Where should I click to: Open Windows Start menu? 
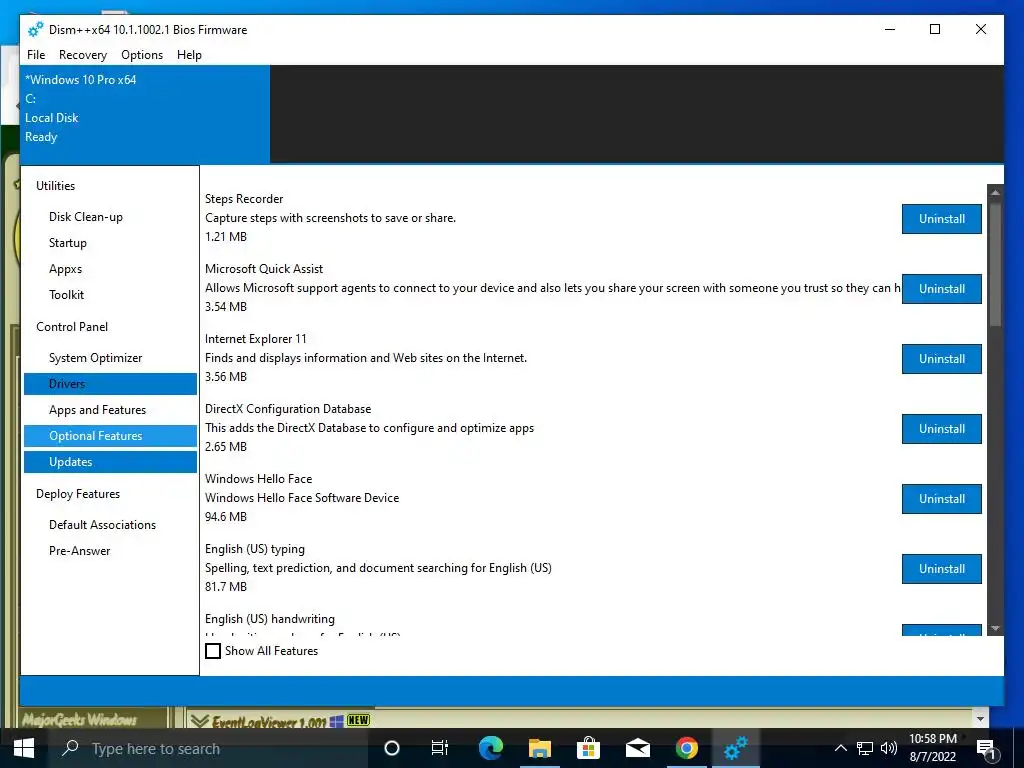pyautogui.click(x=24, y=748)
